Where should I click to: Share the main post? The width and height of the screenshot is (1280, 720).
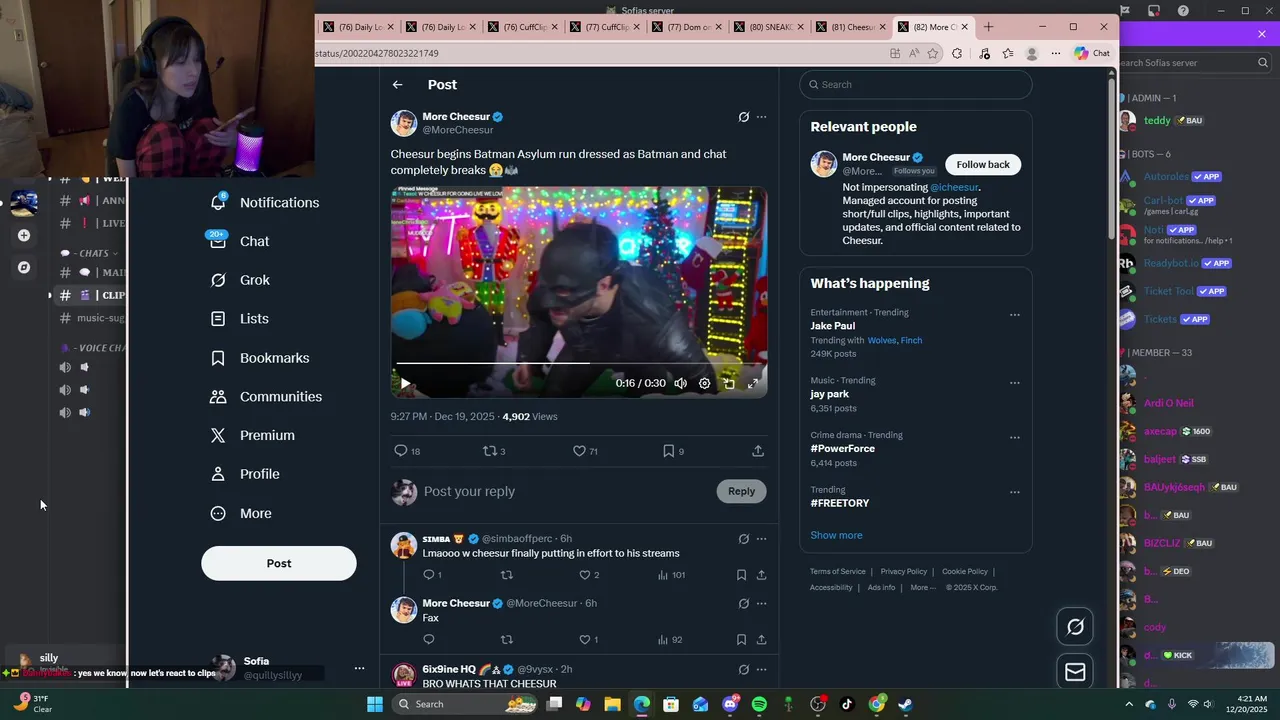tap(758, 451)
